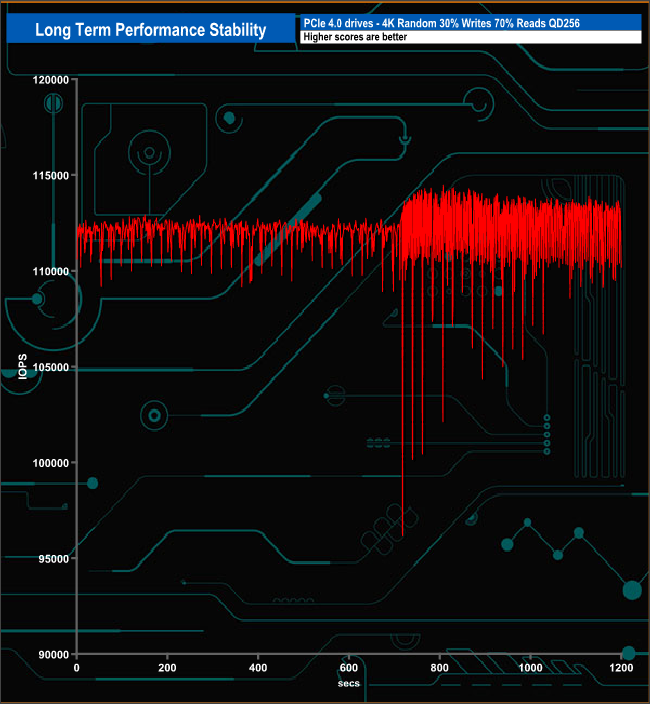This screenshot has width=650, height=704.
Task: Click the secs x-axis label
Action: click(x=348, y=683)
